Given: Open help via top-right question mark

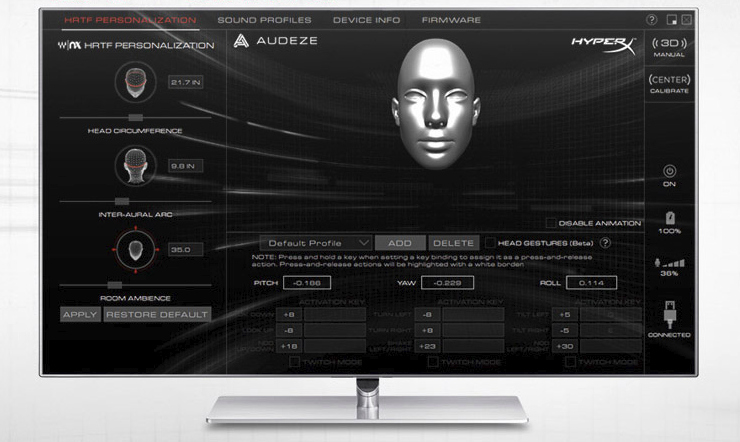Looking at the screenshot, I should (x=652, y=19).
